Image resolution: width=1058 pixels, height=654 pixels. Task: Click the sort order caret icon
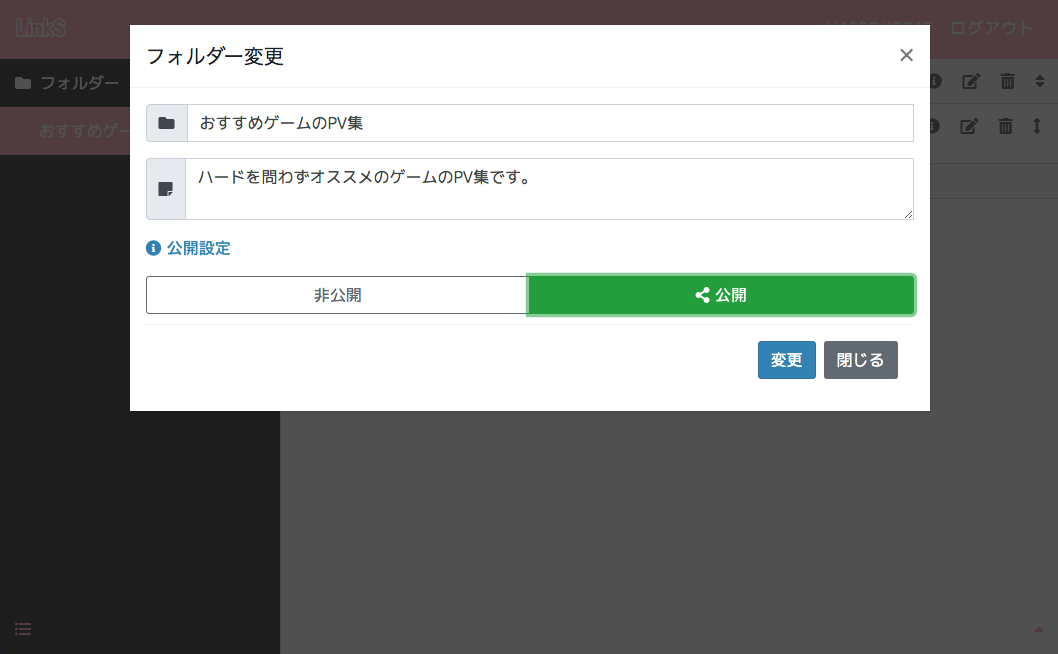[x=1040, y=81]
